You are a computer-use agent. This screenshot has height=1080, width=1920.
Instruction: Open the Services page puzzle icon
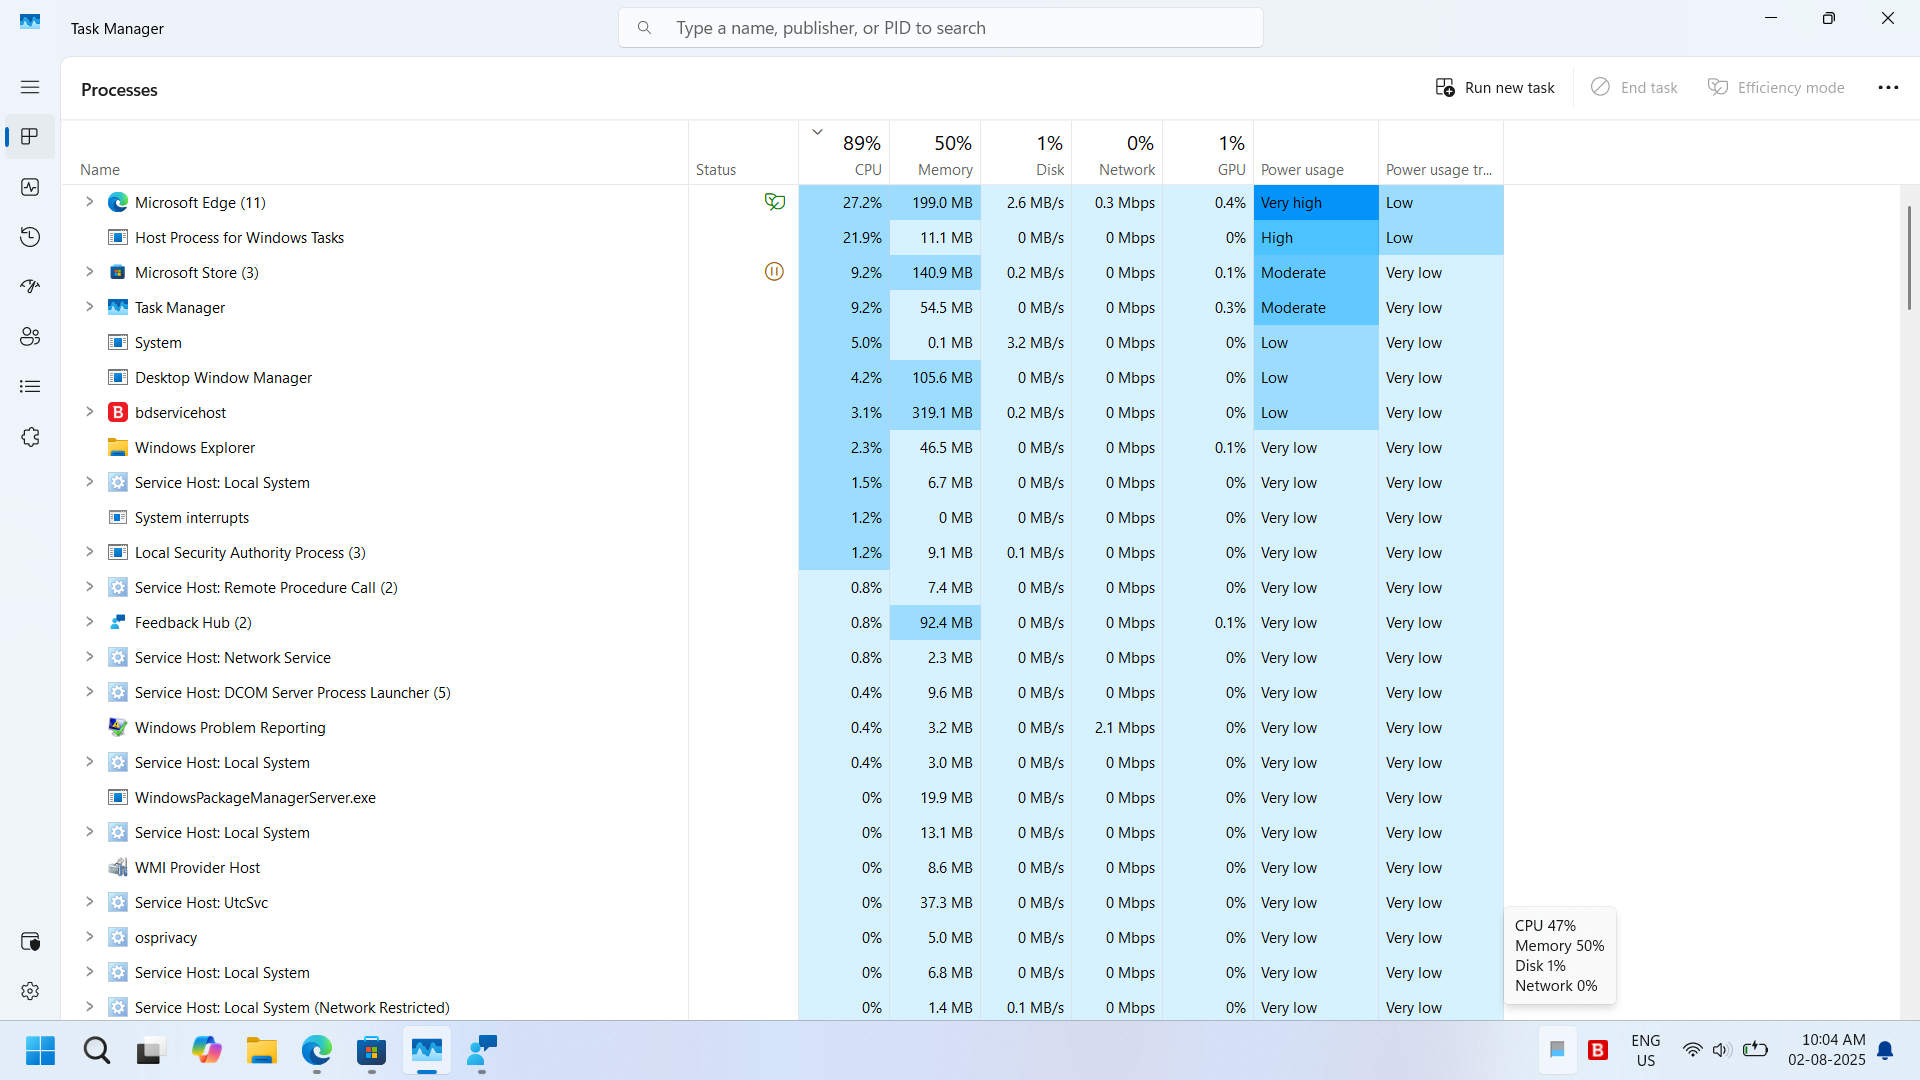[x=30, y=437]
